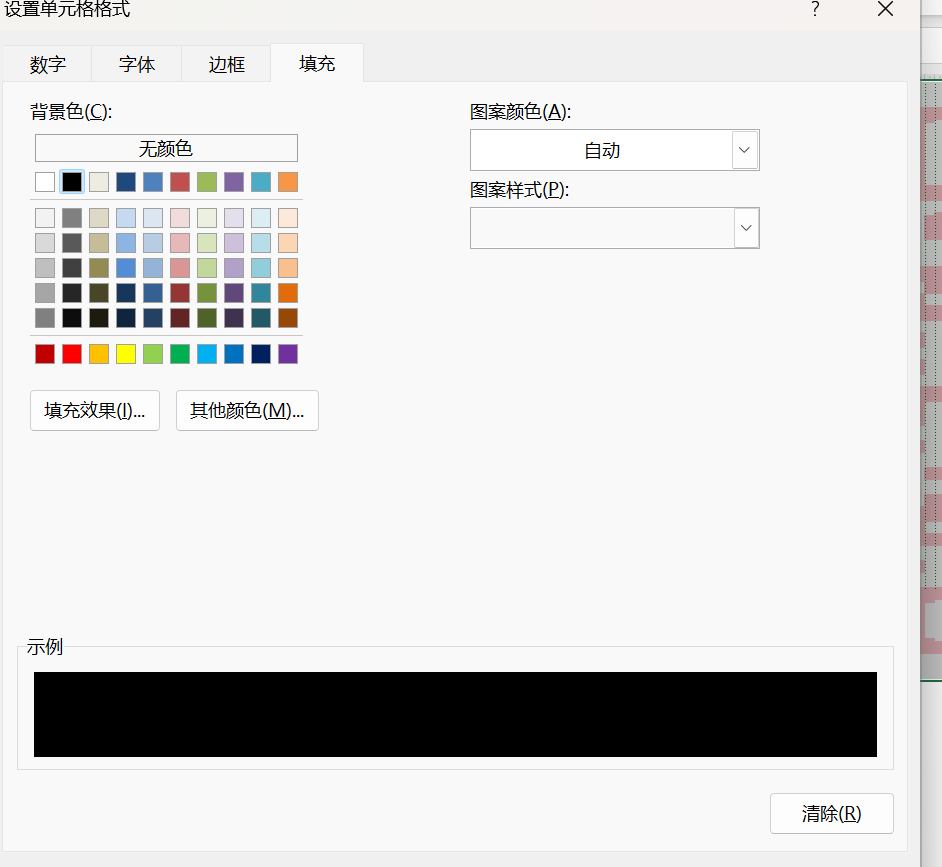Select amber orange in standard colors row
Viewport: 942px width, 867px height.
pos(99,354)
